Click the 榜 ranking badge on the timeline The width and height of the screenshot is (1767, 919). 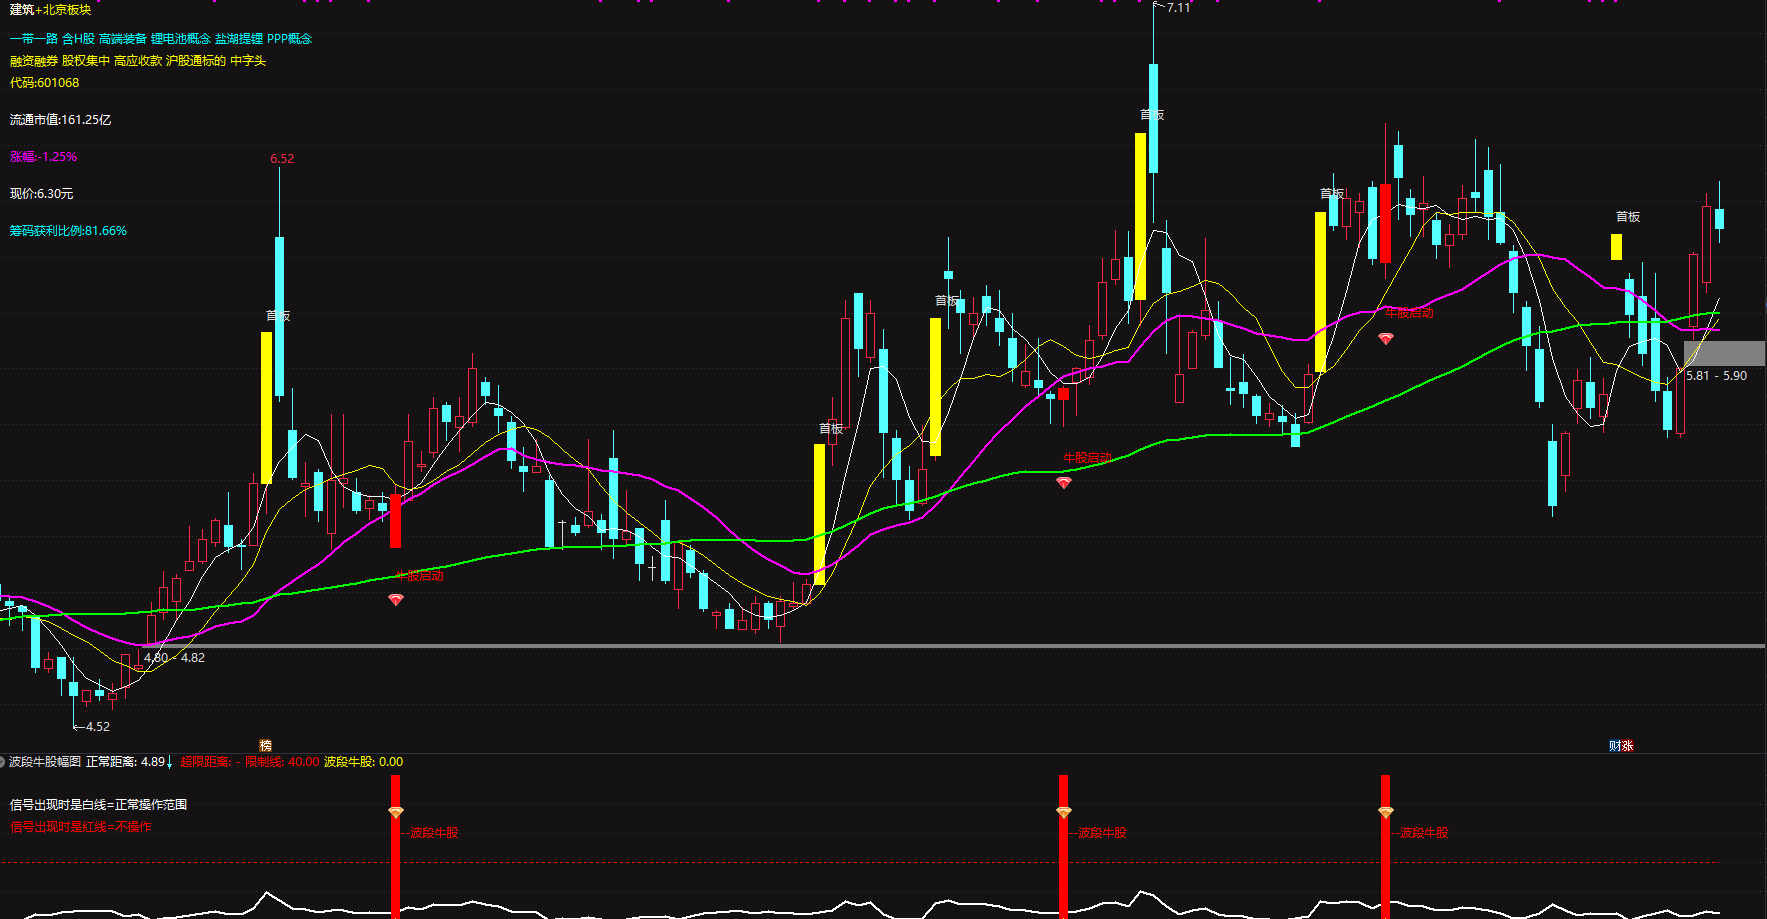coord(265,745)
